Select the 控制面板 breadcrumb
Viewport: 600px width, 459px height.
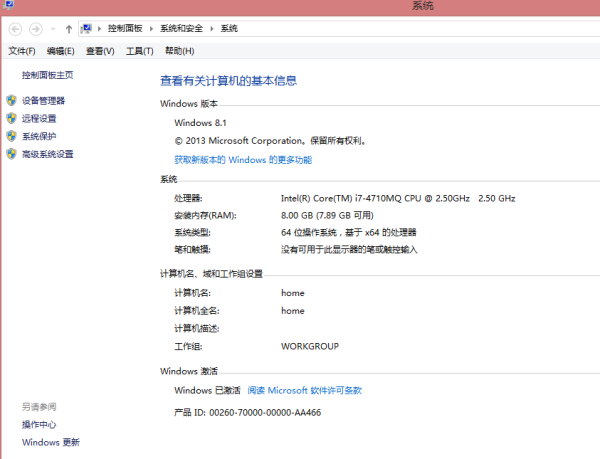coord(125,28)
